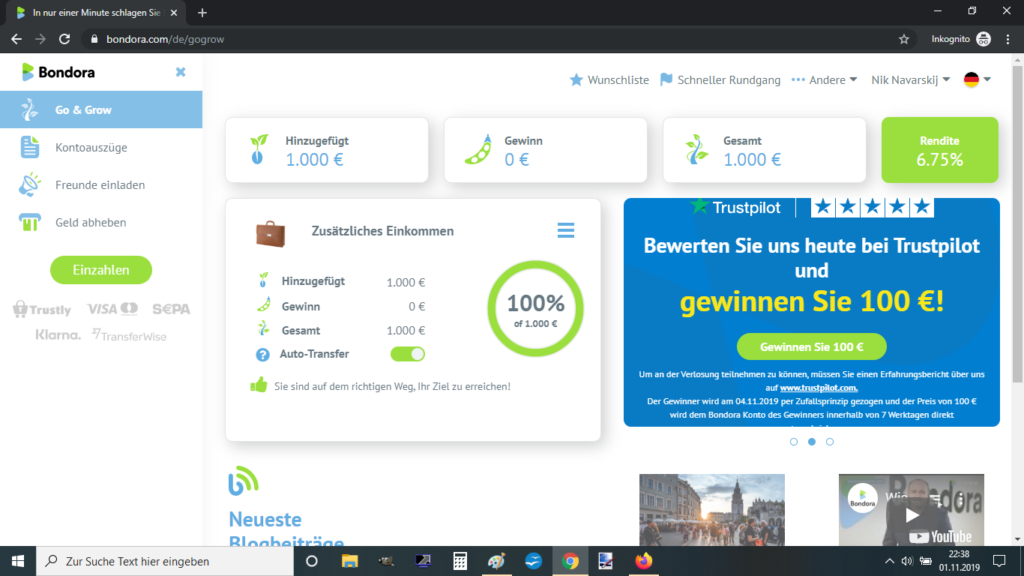The width and height of the screenshot is (1024, 576).
Task: Bookmark this page with the star icon
Action: (x=904, y=39)
